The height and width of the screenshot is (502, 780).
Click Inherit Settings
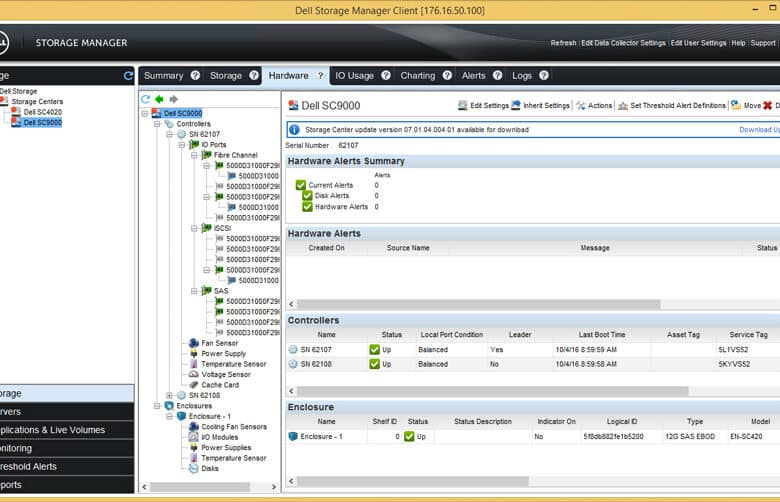pyautogui.click(x=541, y=105)
